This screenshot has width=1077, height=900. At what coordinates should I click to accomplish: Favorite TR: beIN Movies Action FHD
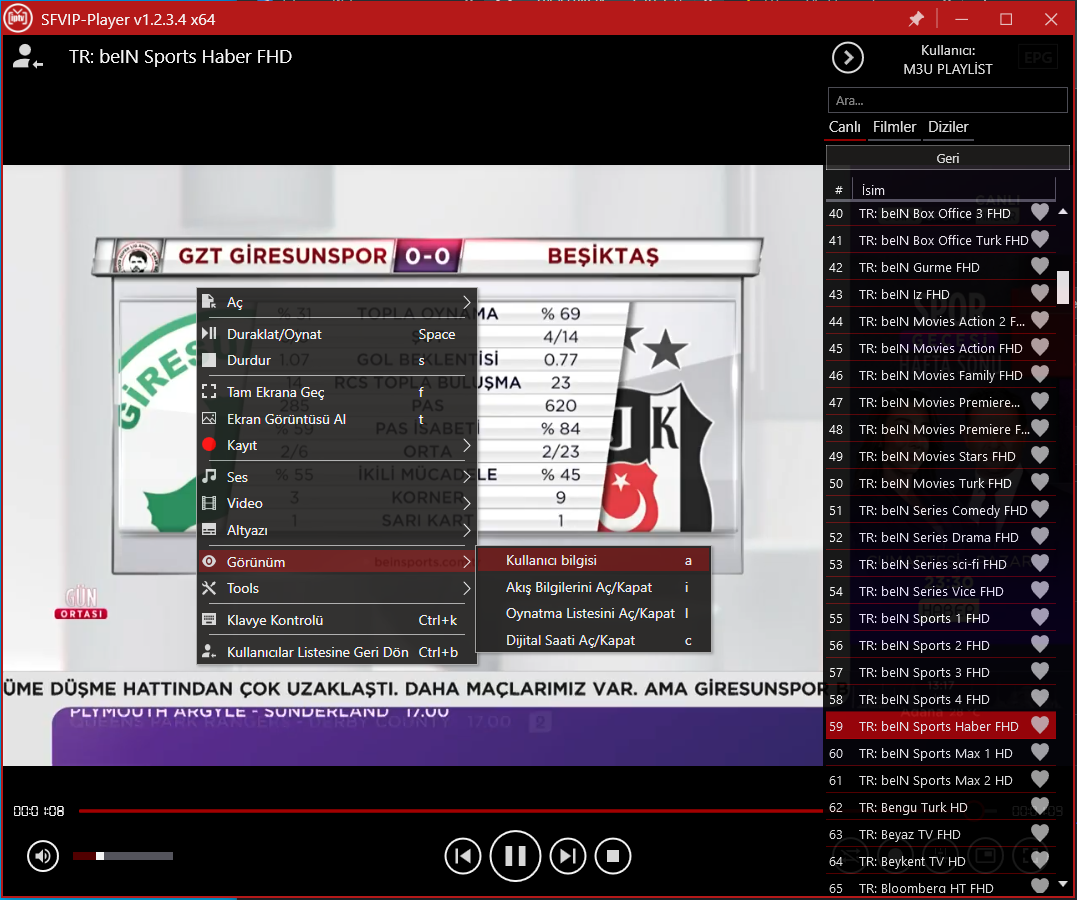click(x=1040, y=347)
